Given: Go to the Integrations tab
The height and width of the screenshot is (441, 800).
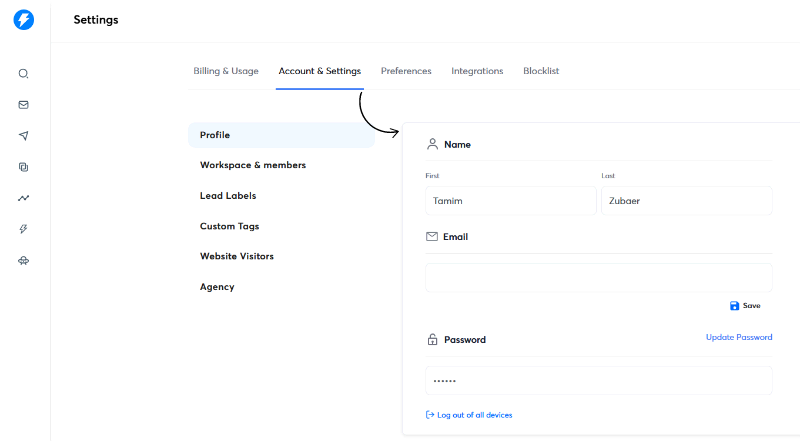Looking at the screenshot, I should coord(477,71).
